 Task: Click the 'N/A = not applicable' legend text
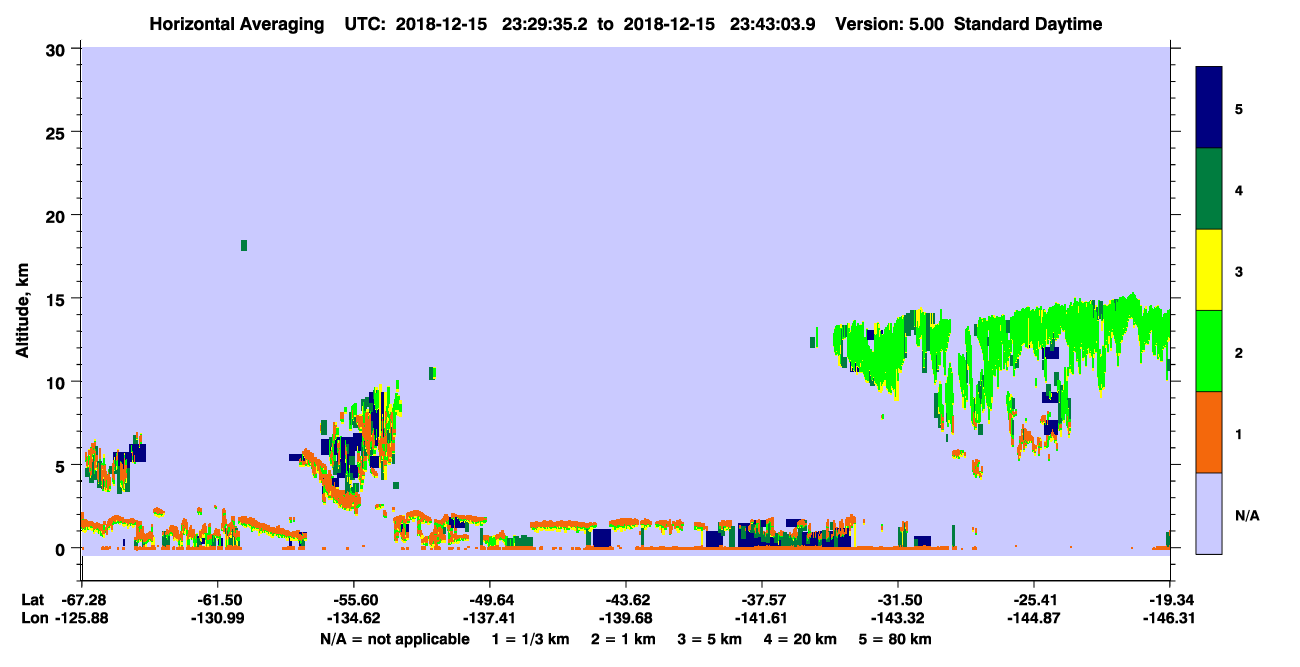pos(394,639)
